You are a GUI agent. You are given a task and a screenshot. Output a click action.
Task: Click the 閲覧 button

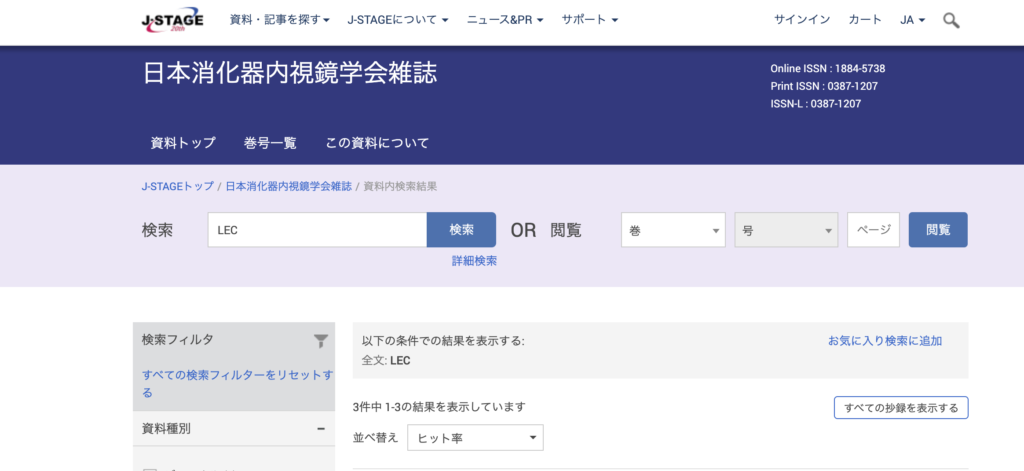click(x=938, y=230)
